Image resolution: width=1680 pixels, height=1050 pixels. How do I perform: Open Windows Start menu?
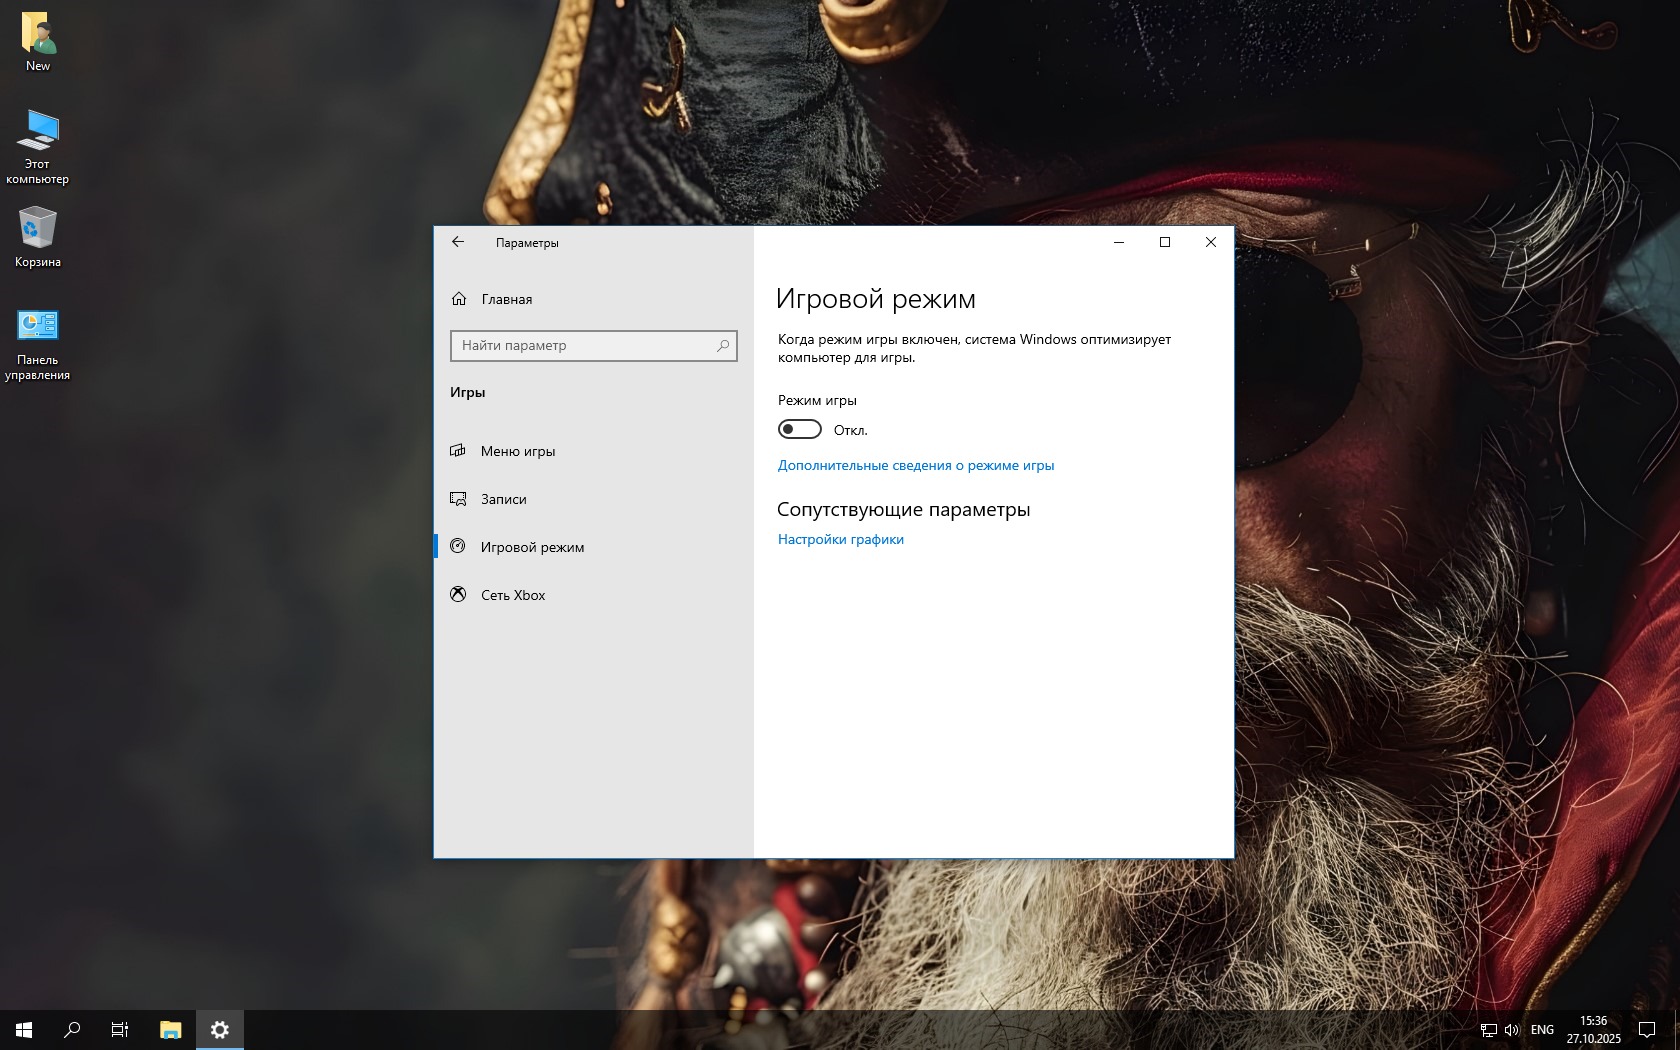pyautogui.click(x=24, y=1029)
